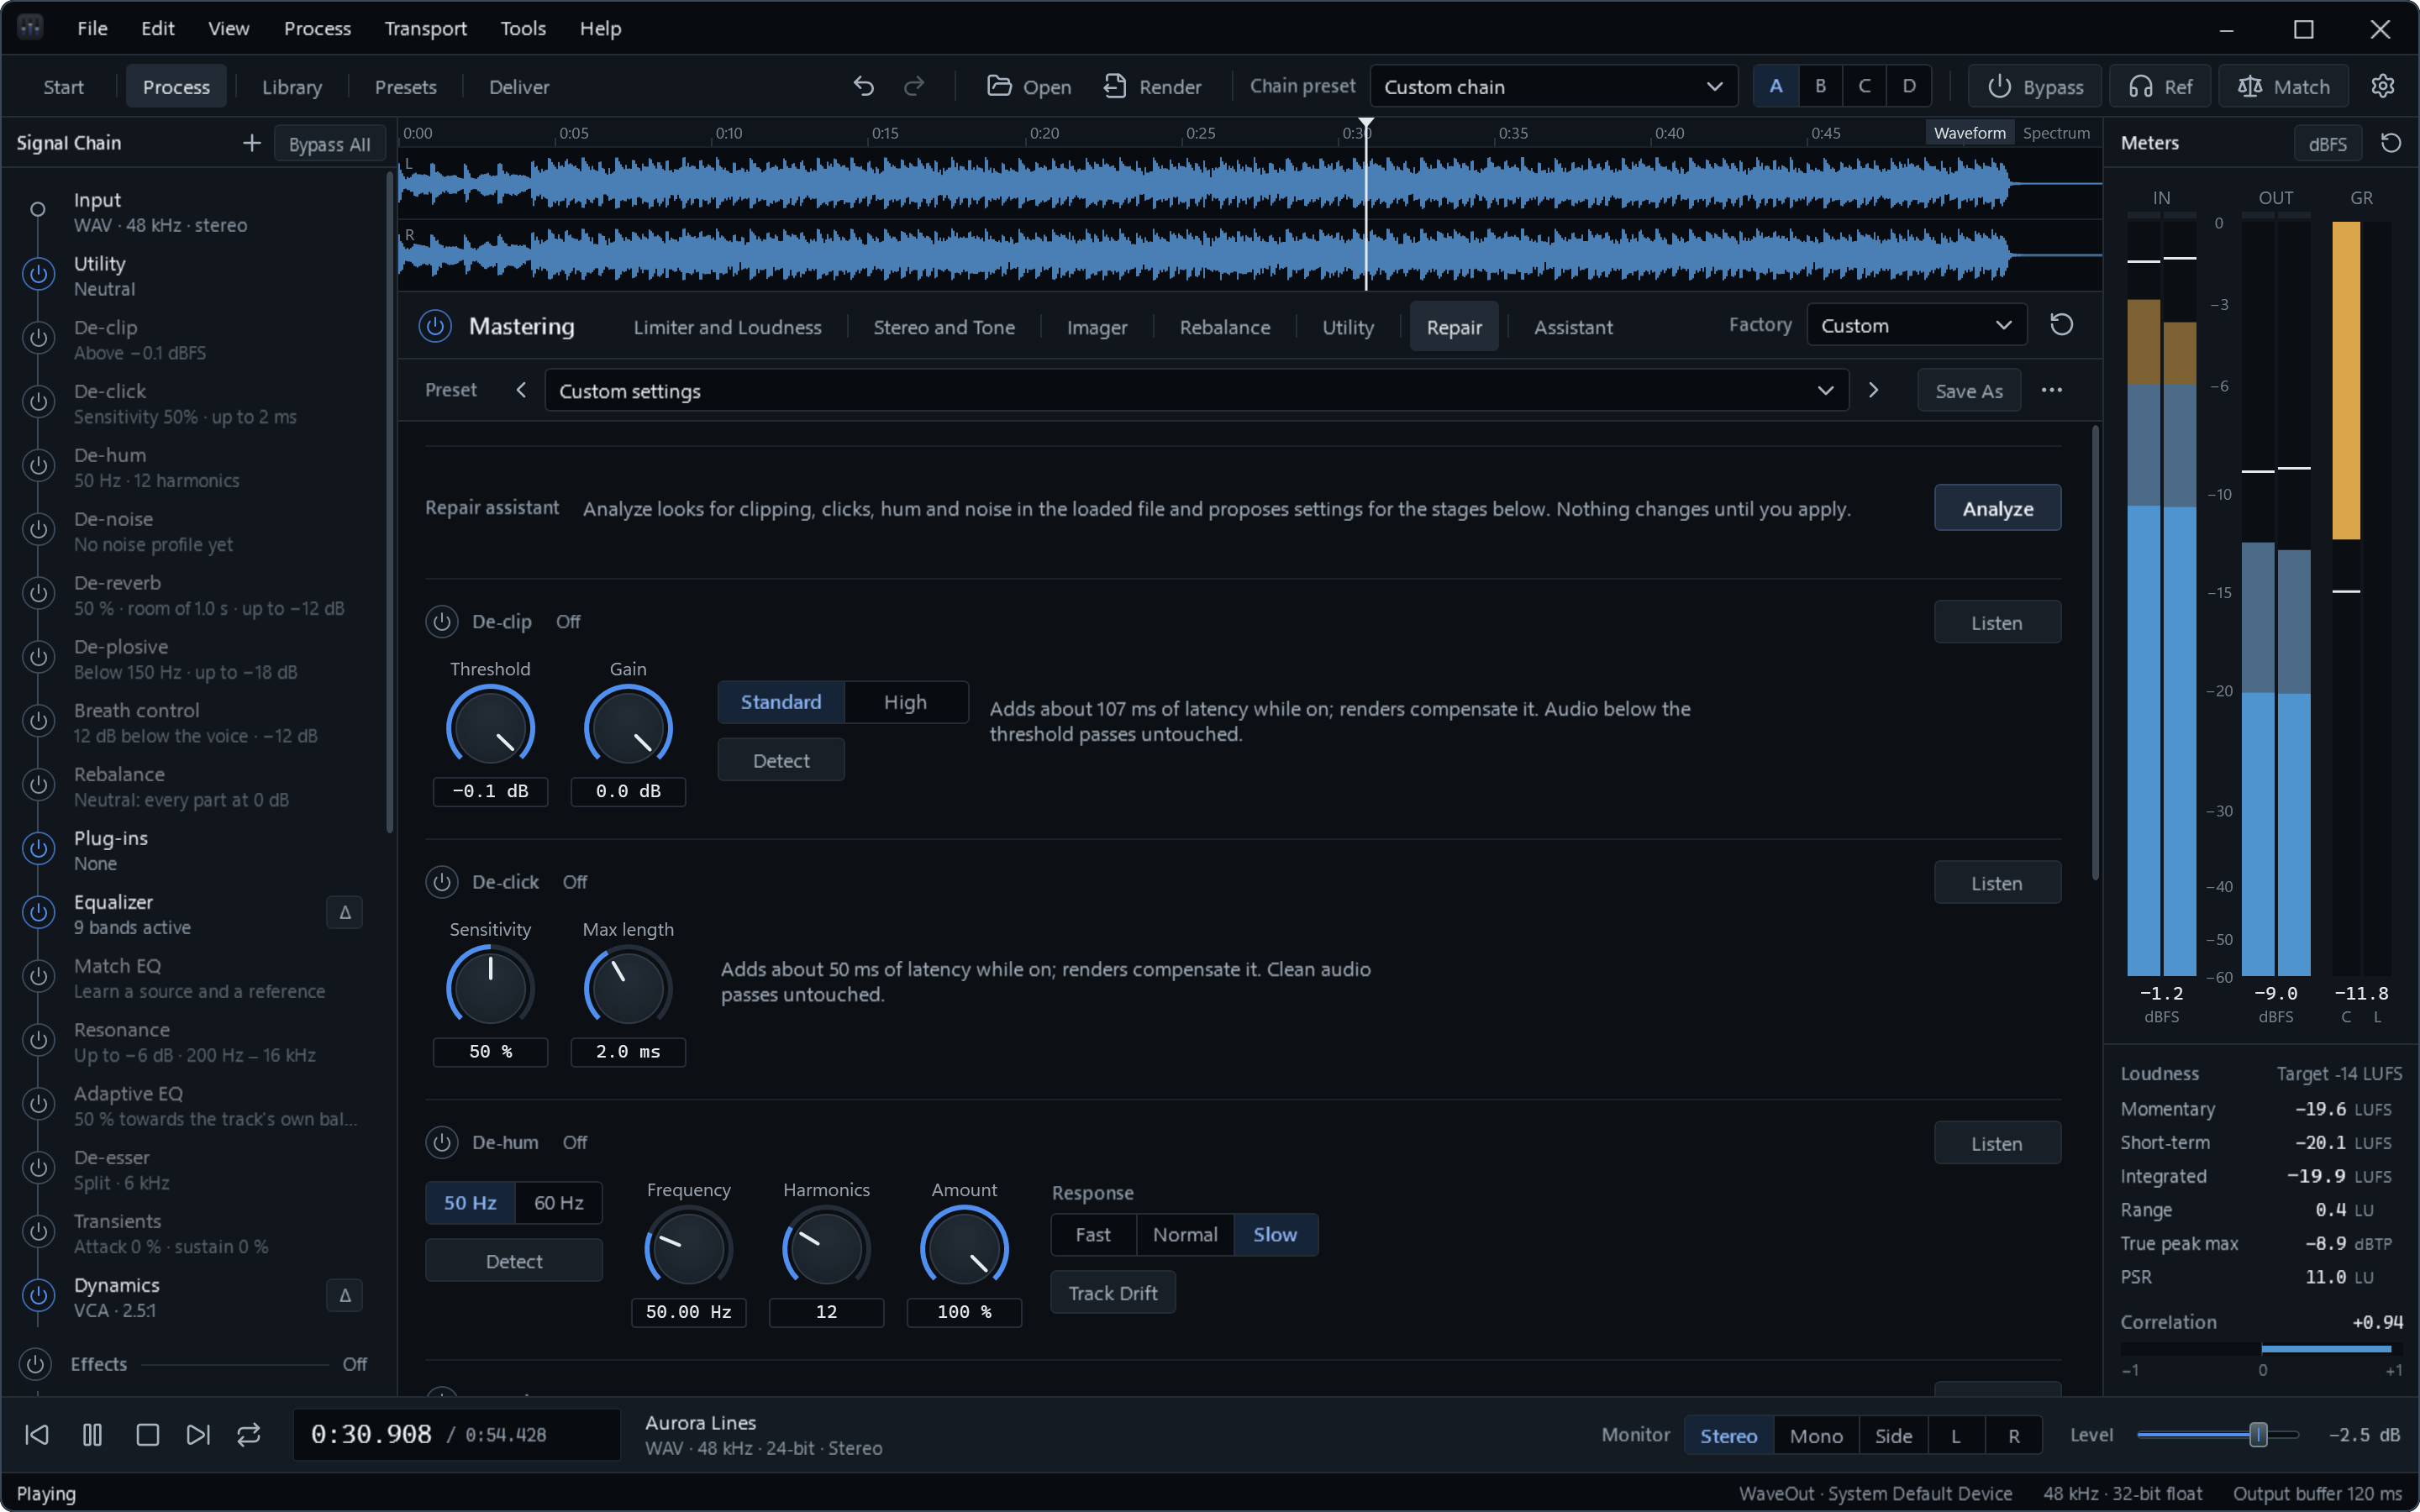This screenshot has width=2420, height=1512.
Task: Click the Analyze button
Action: coord(1997,508)
